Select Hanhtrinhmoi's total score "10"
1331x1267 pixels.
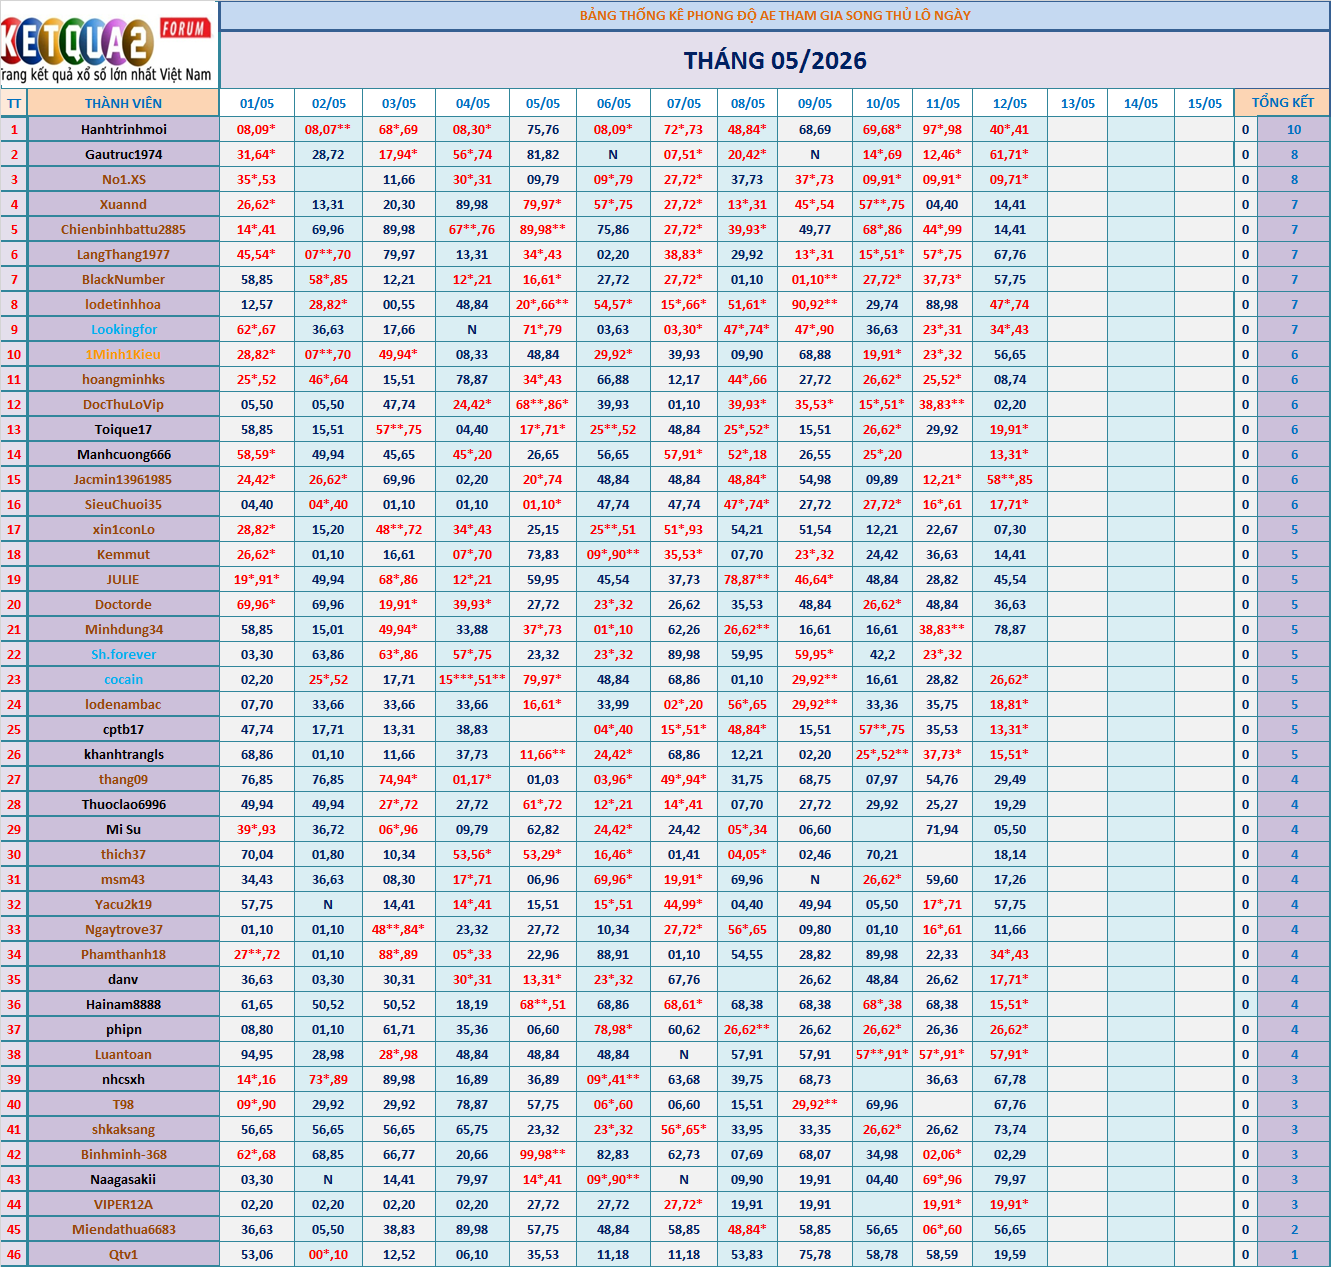pos(1294,129)
